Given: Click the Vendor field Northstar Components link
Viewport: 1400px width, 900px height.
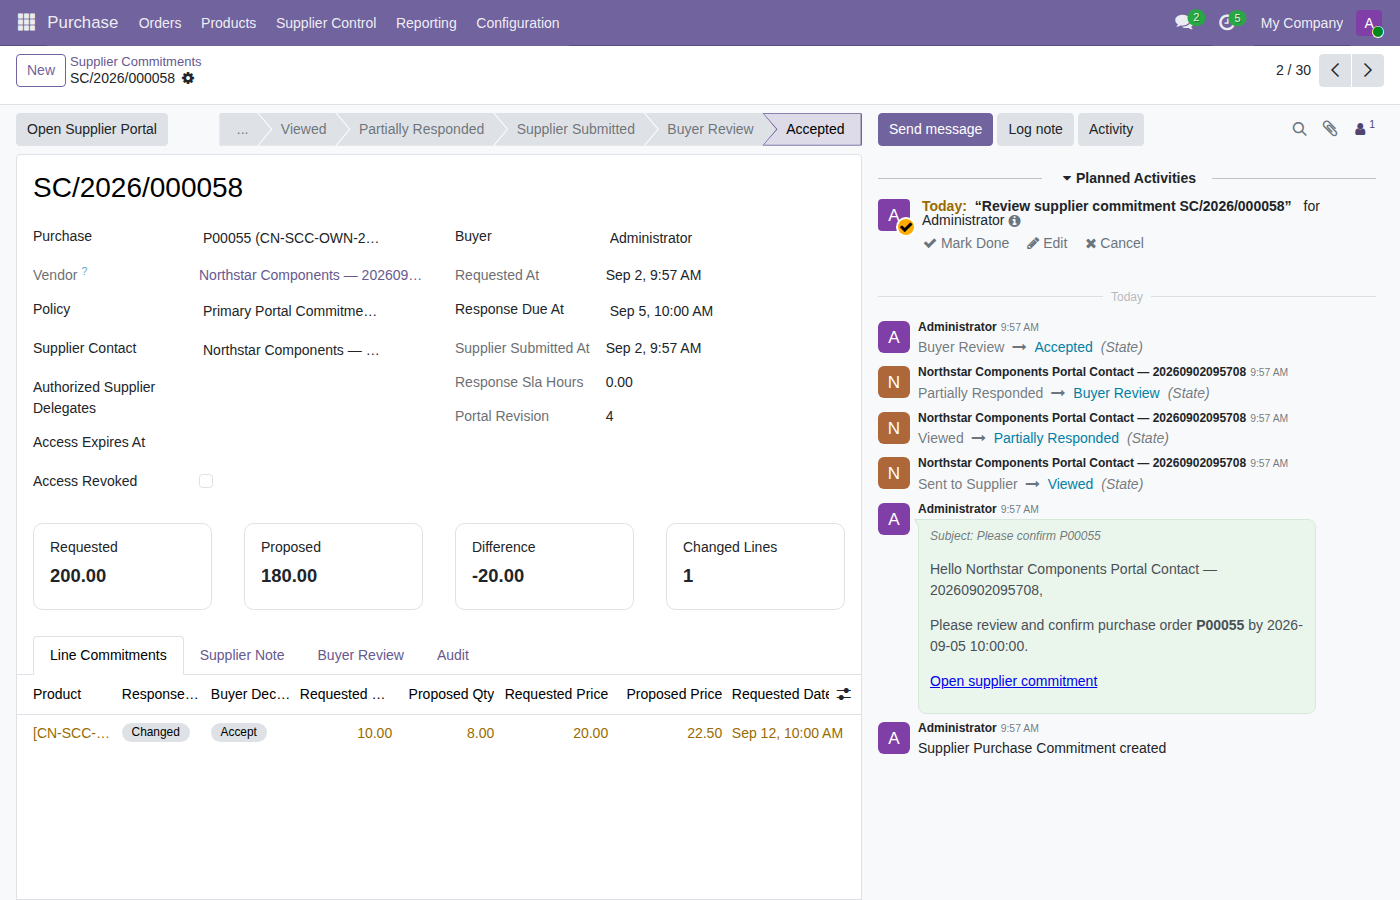Looking at the screenshot, I should [310, 275].
